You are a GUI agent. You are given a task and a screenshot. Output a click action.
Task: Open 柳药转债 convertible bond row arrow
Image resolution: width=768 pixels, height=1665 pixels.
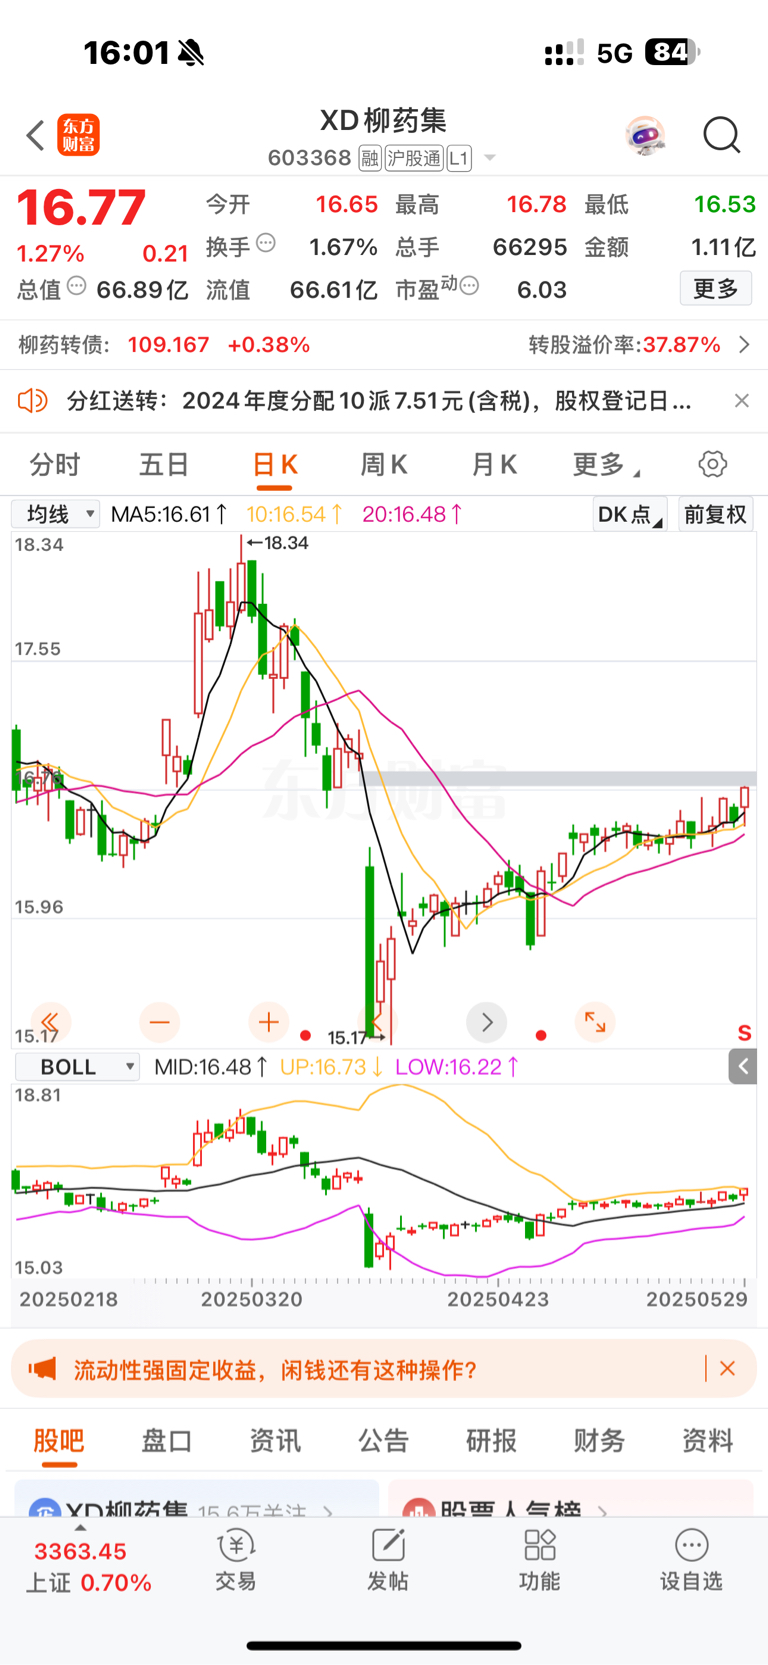point(744,345)
